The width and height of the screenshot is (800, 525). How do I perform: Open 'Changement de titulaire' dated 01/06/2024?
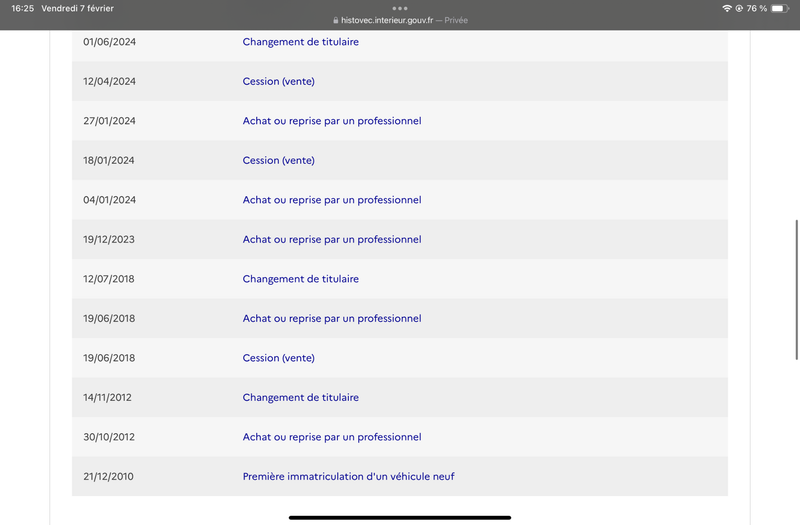point(301,42)
